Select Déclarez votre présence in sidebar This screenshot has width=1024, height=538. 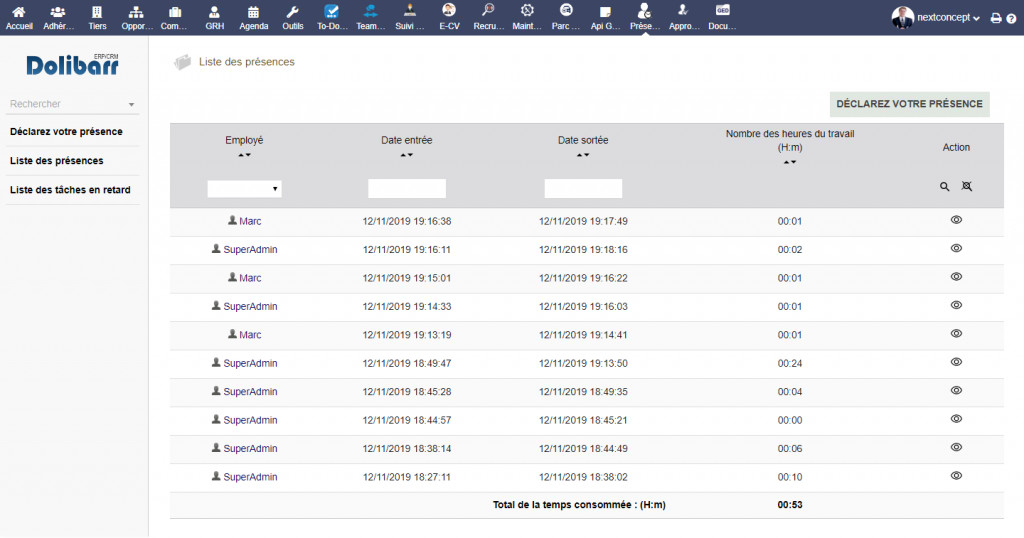coord(66,132)
